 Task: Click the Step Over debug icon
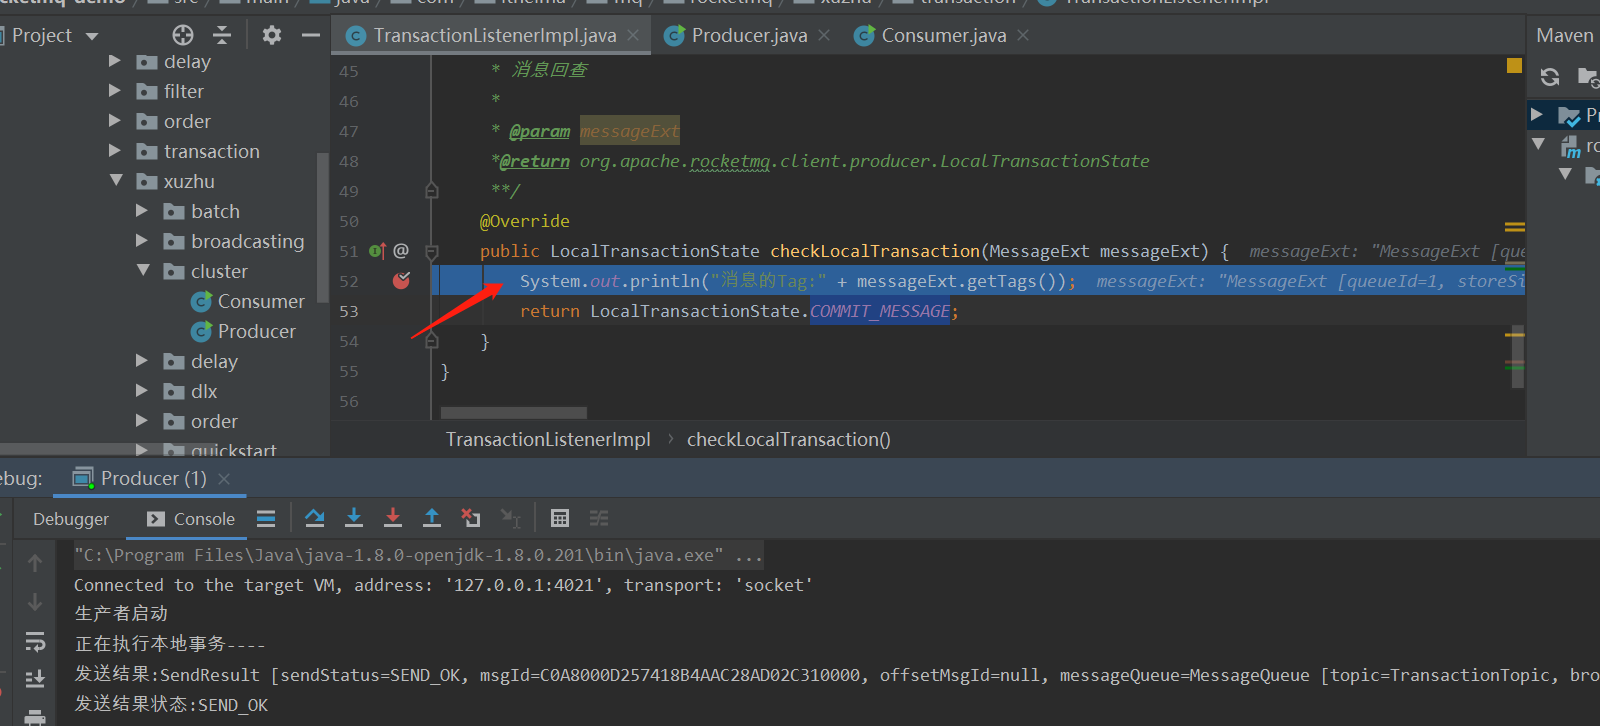(315, 518)
